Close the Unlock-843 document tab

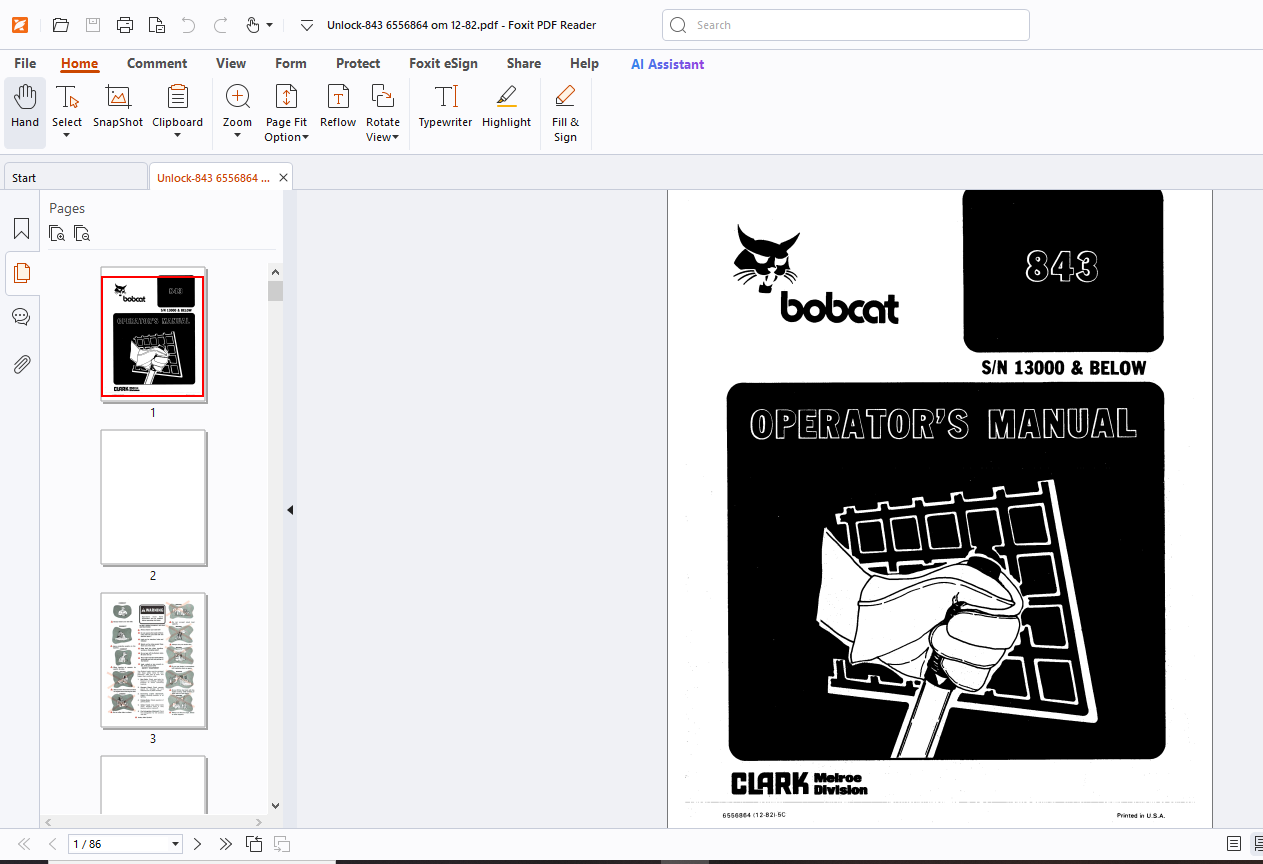tap(283, 178)
